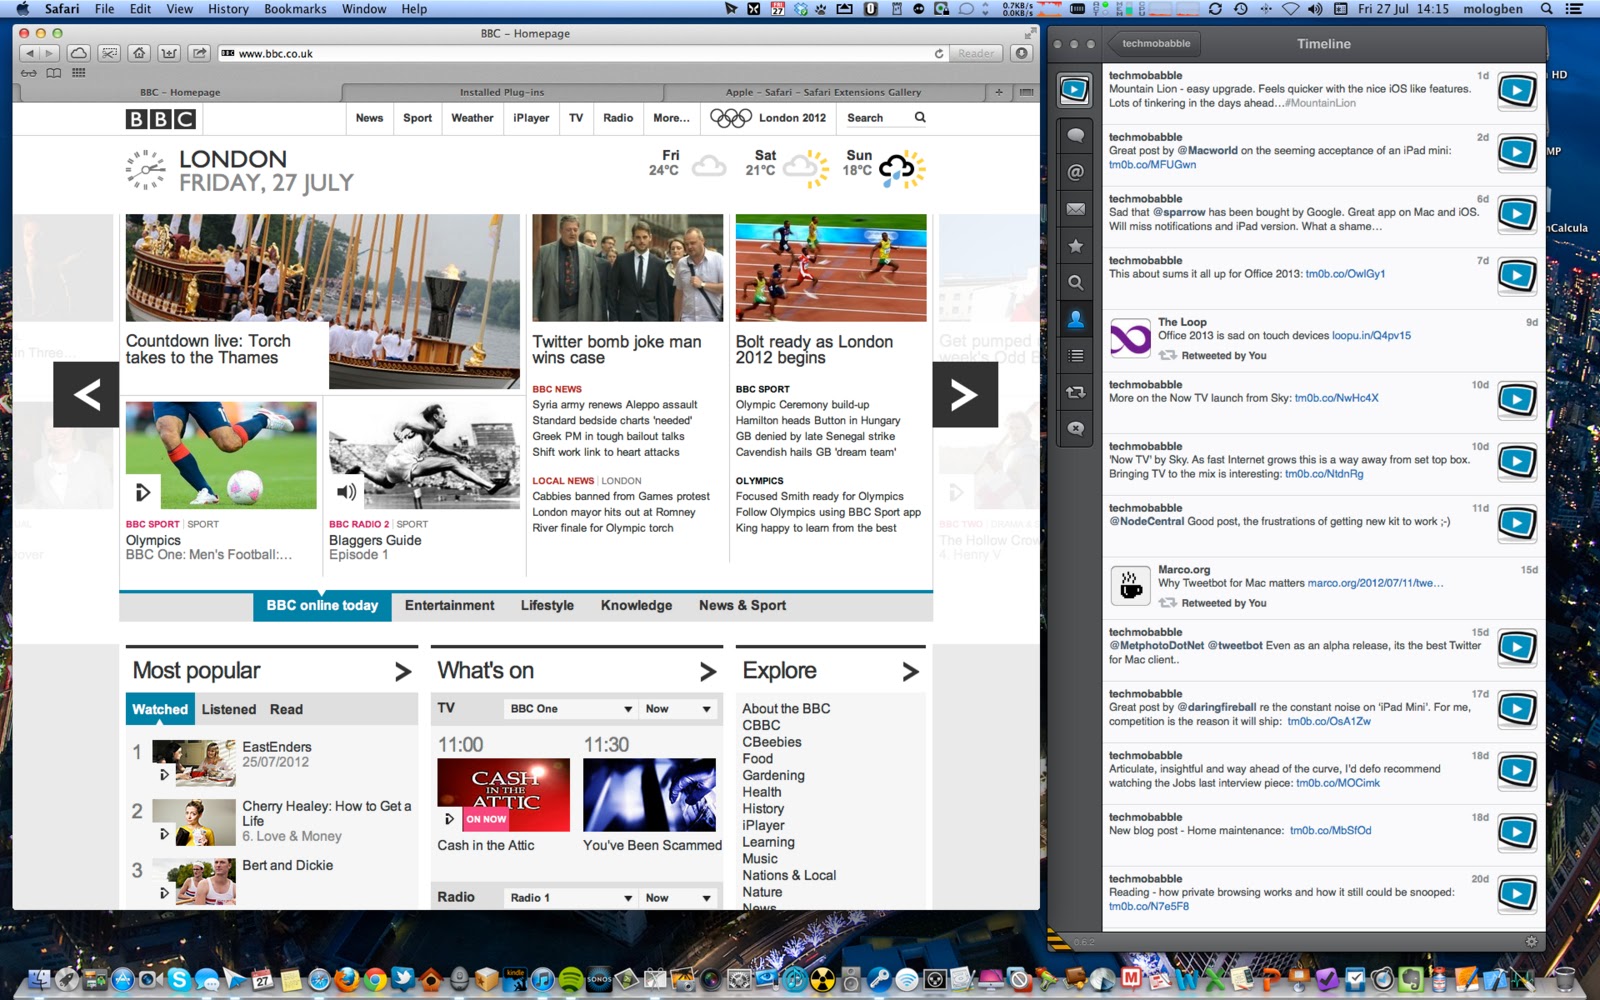
Task: Open Safari Downloads button
Action: (1021, 53)
